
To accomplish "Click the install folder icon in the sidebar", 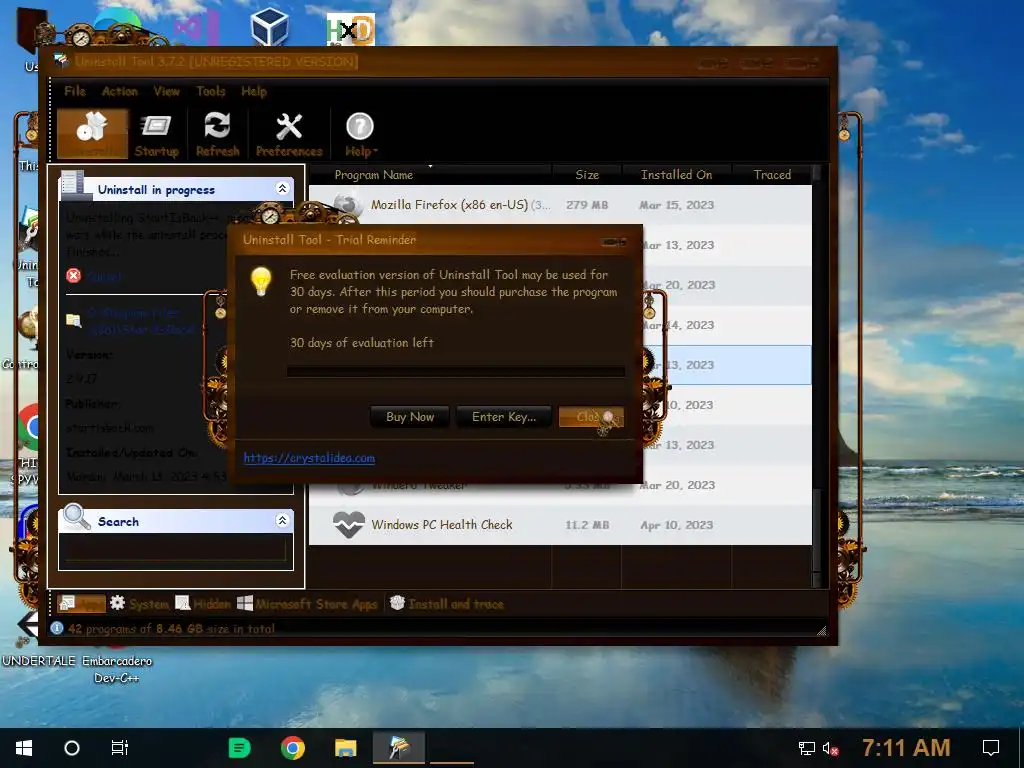I will click(x=74, y=320).
